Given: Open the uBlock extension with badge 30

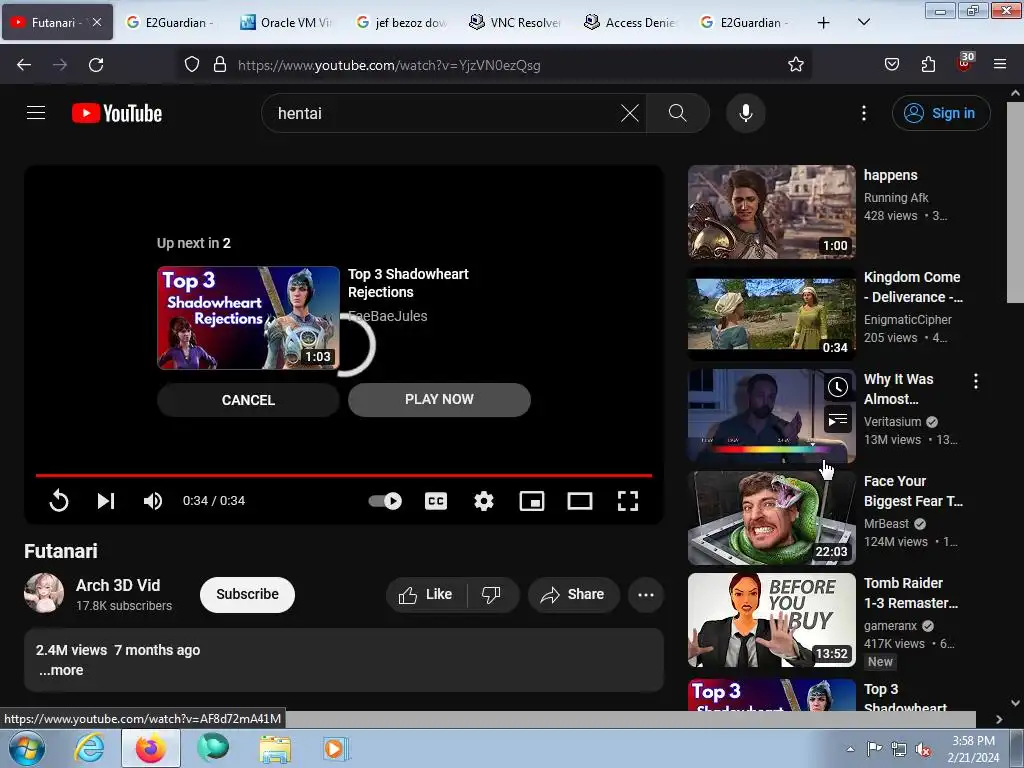Looking at the screenshot, I should pos(965,63).
